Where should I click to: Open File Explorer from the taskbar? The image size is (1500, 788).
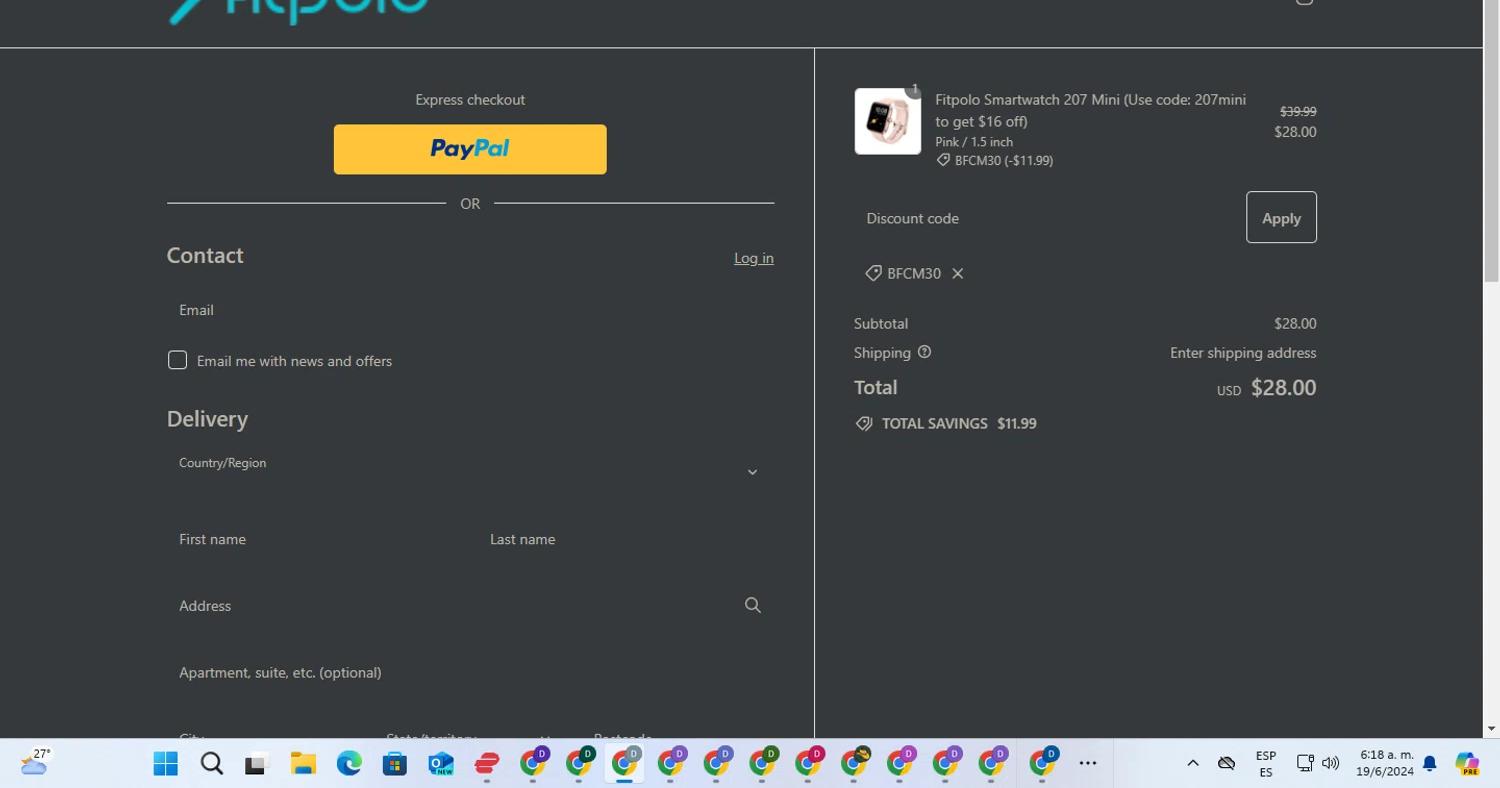[x=303, y=764]
